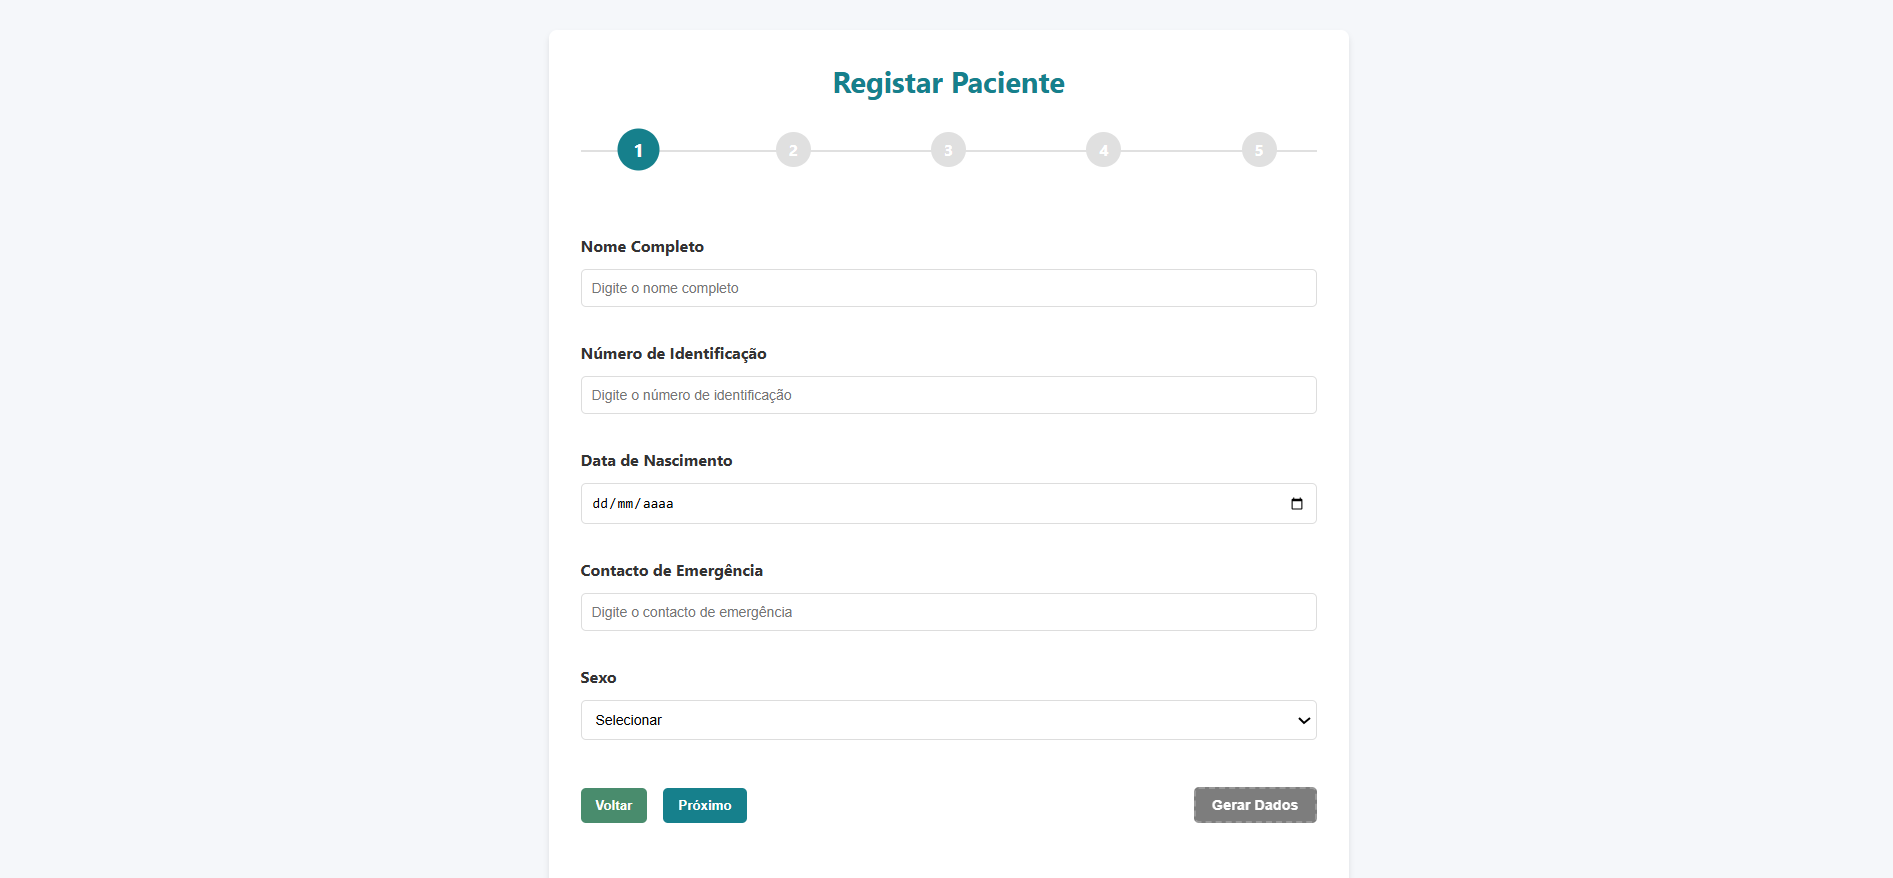Open the Sexo dropdown showing Selecionar
This screenshot has width=1893, height=878.
948,720
